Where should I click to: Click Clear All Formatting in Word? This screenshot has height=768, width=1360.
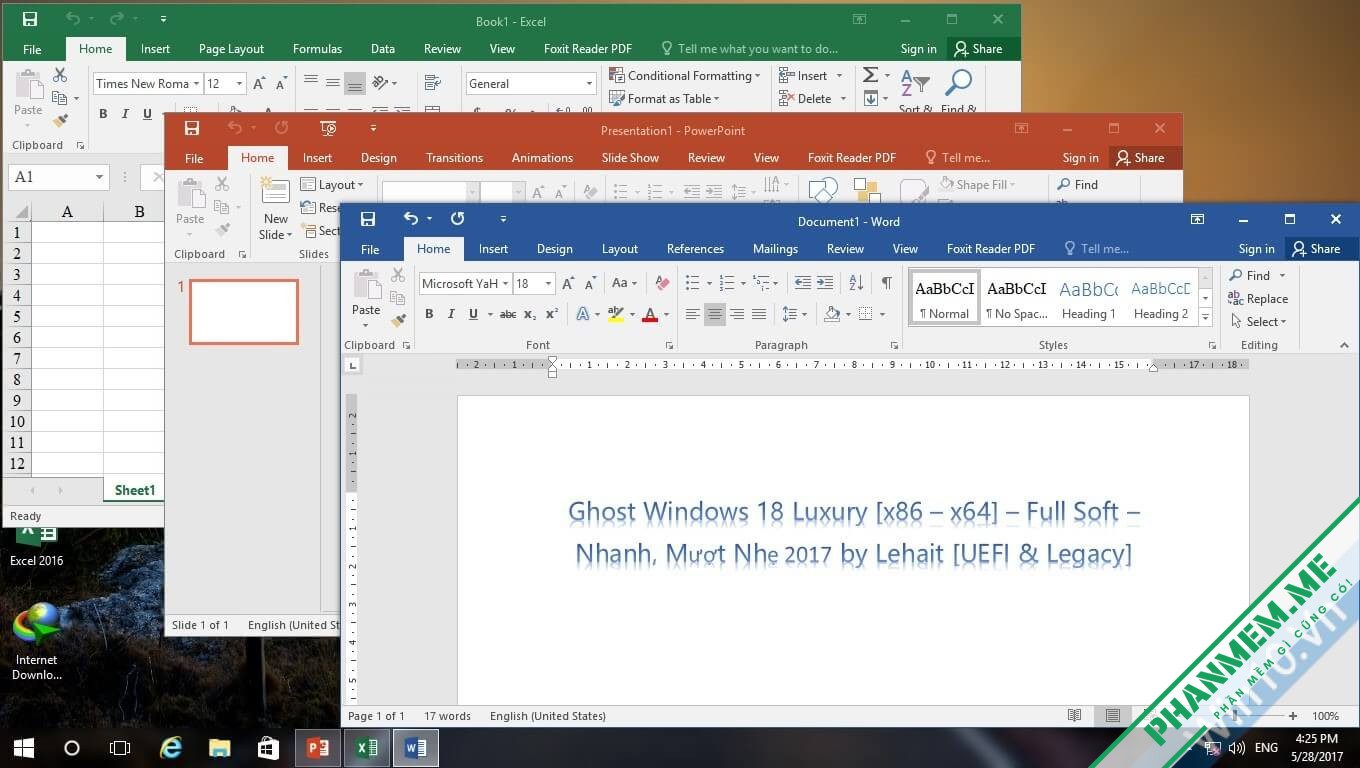(662, 283)
